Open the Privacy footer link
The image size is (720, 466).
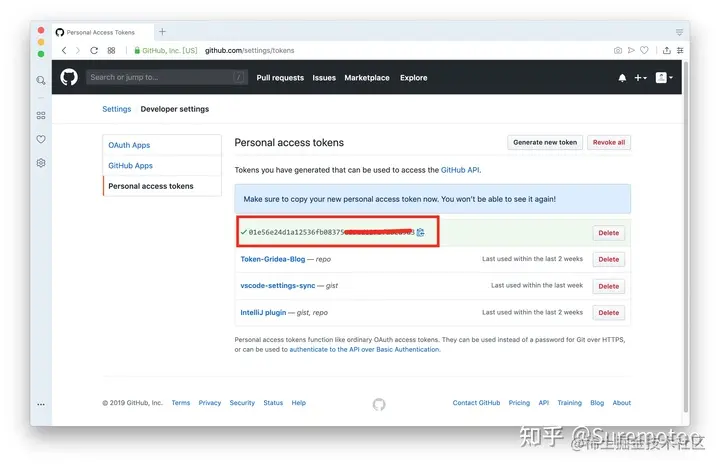coord(209,403)
